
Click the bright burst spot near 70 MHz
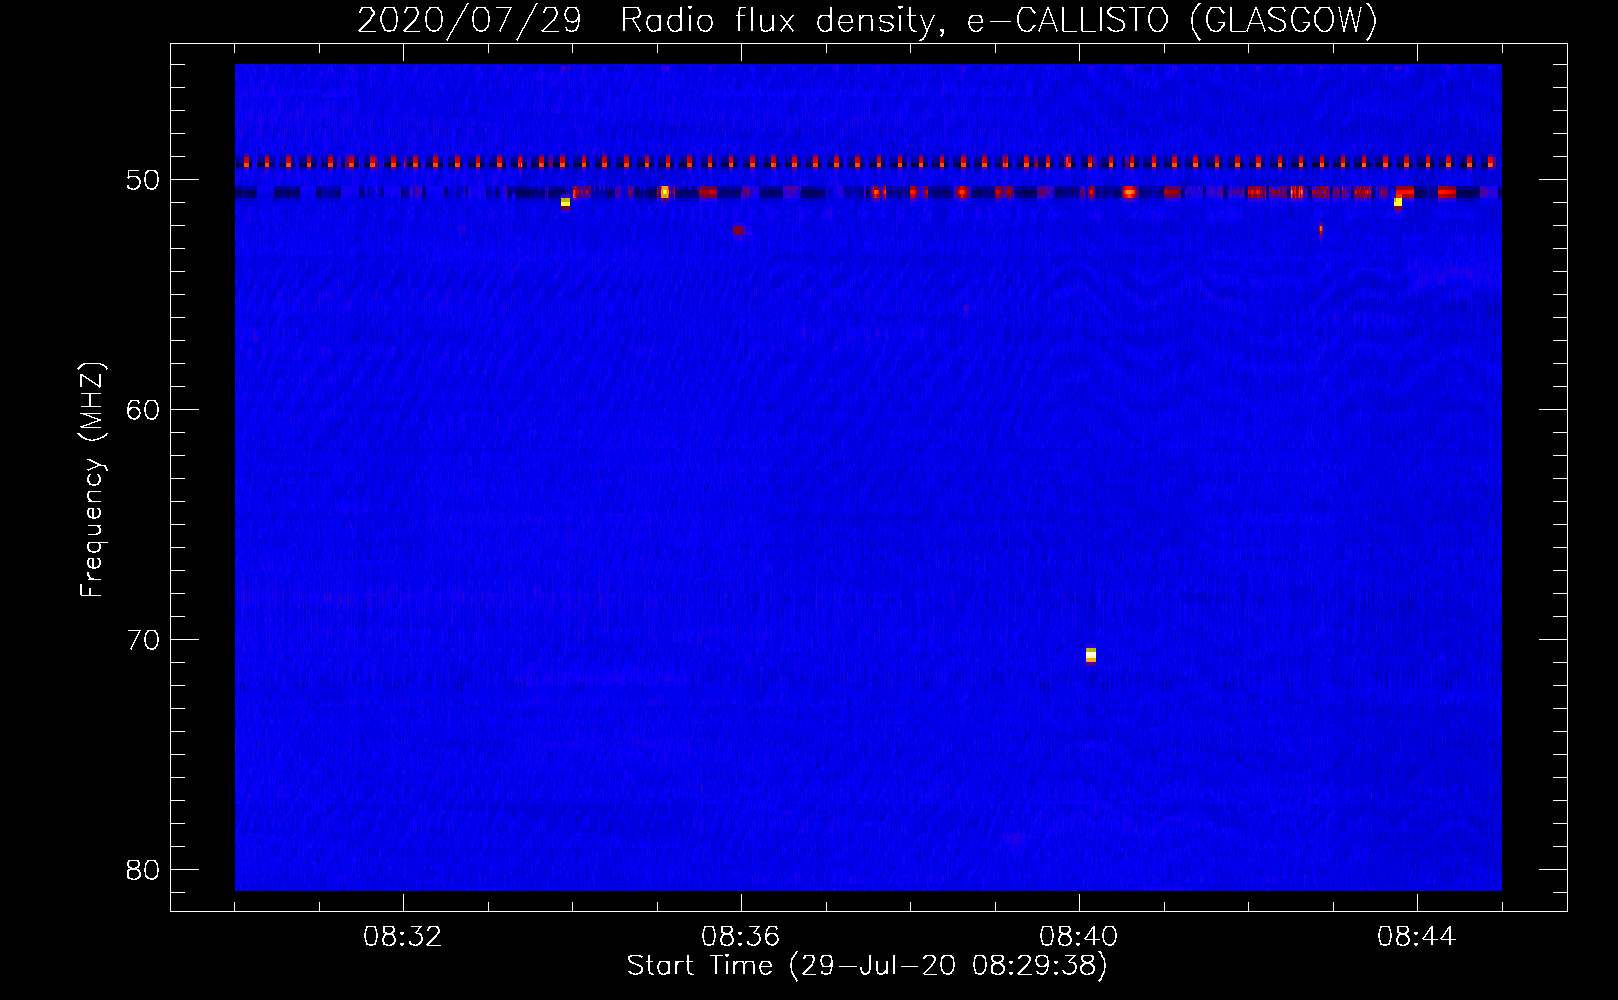pyautogui.click(x=1091, y=655)
